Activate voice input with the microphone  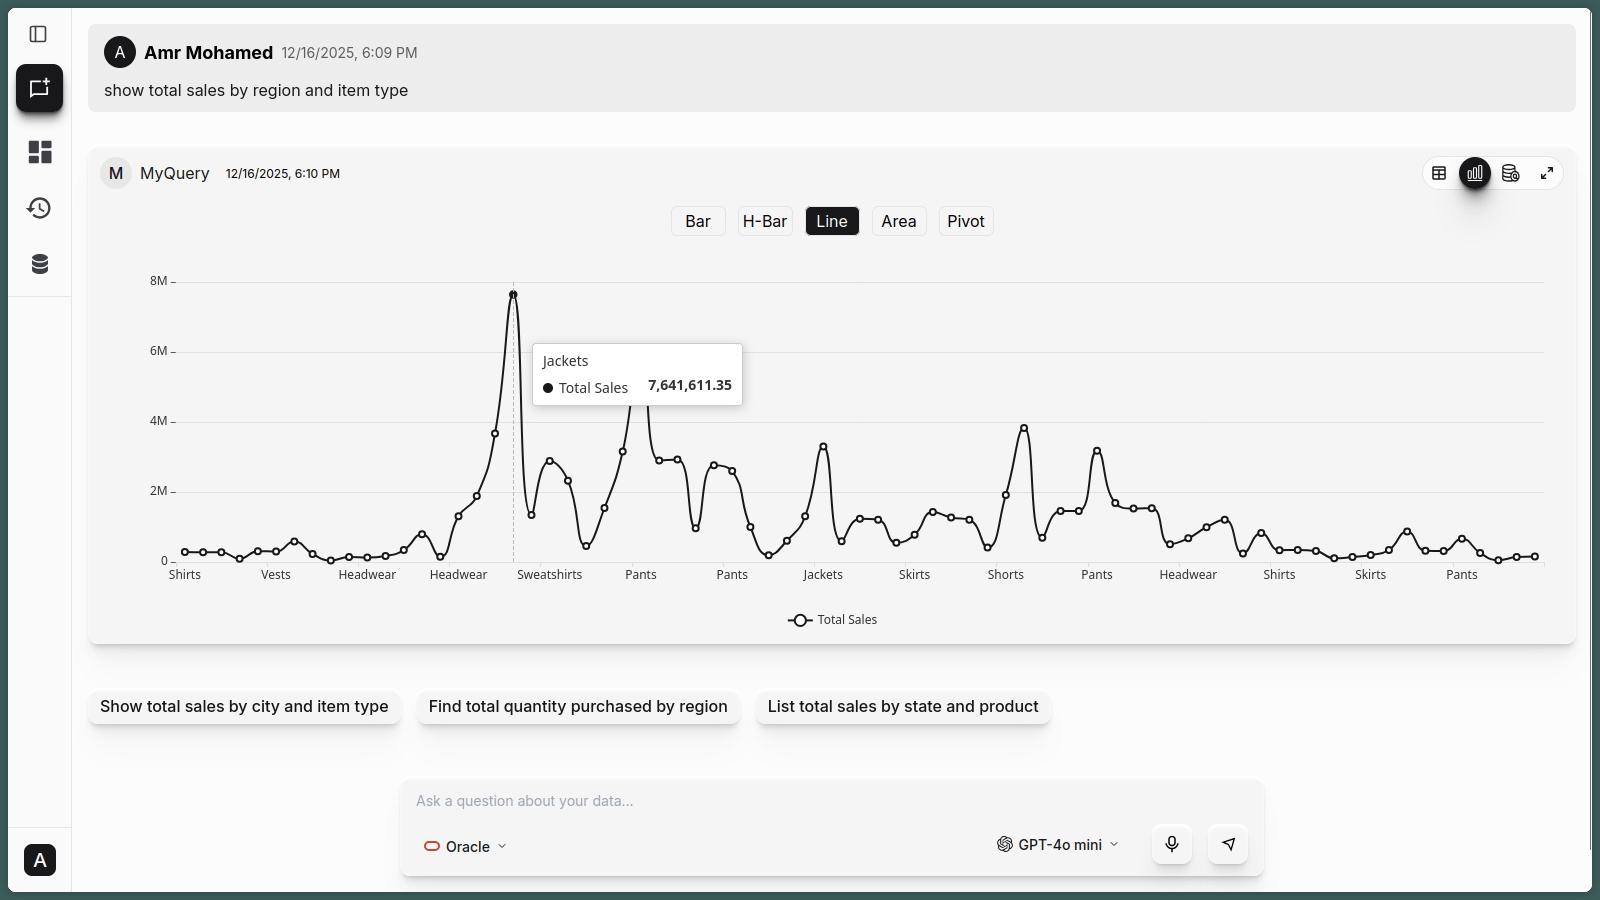(x=1171, y=844)
